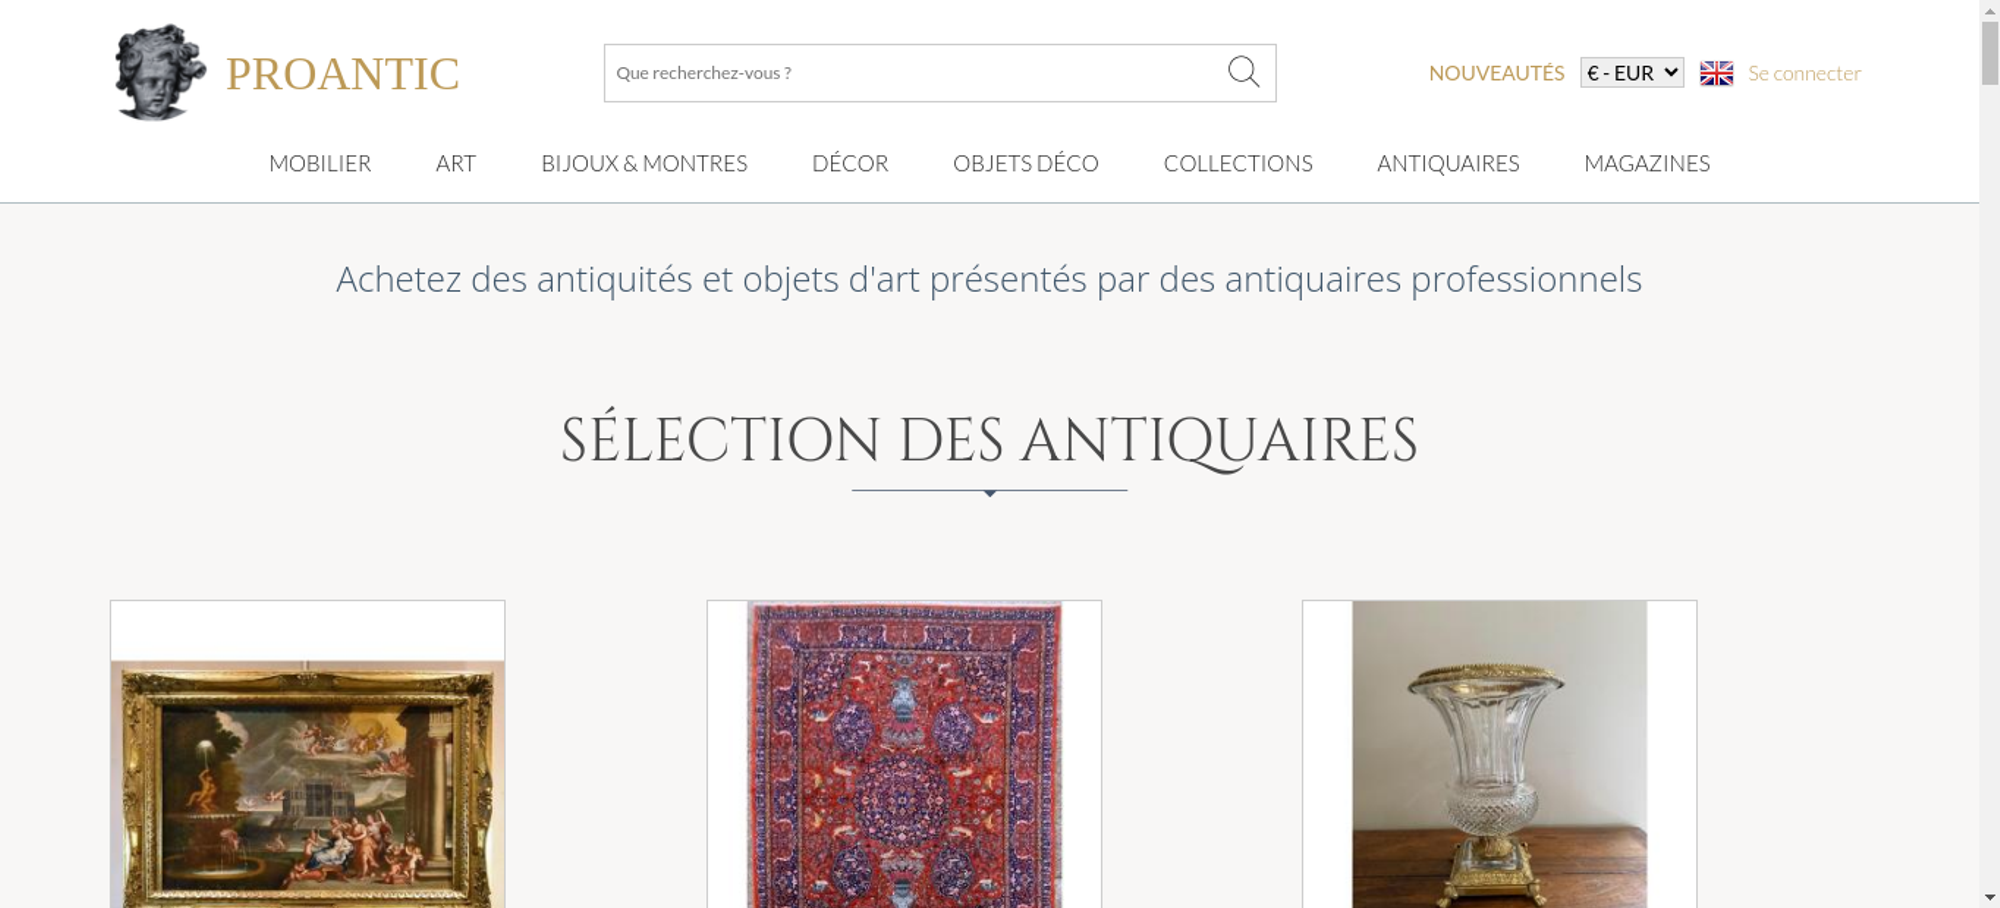Click the search field 'Que recherchez-vous ?'

click(x=910, y=73)
